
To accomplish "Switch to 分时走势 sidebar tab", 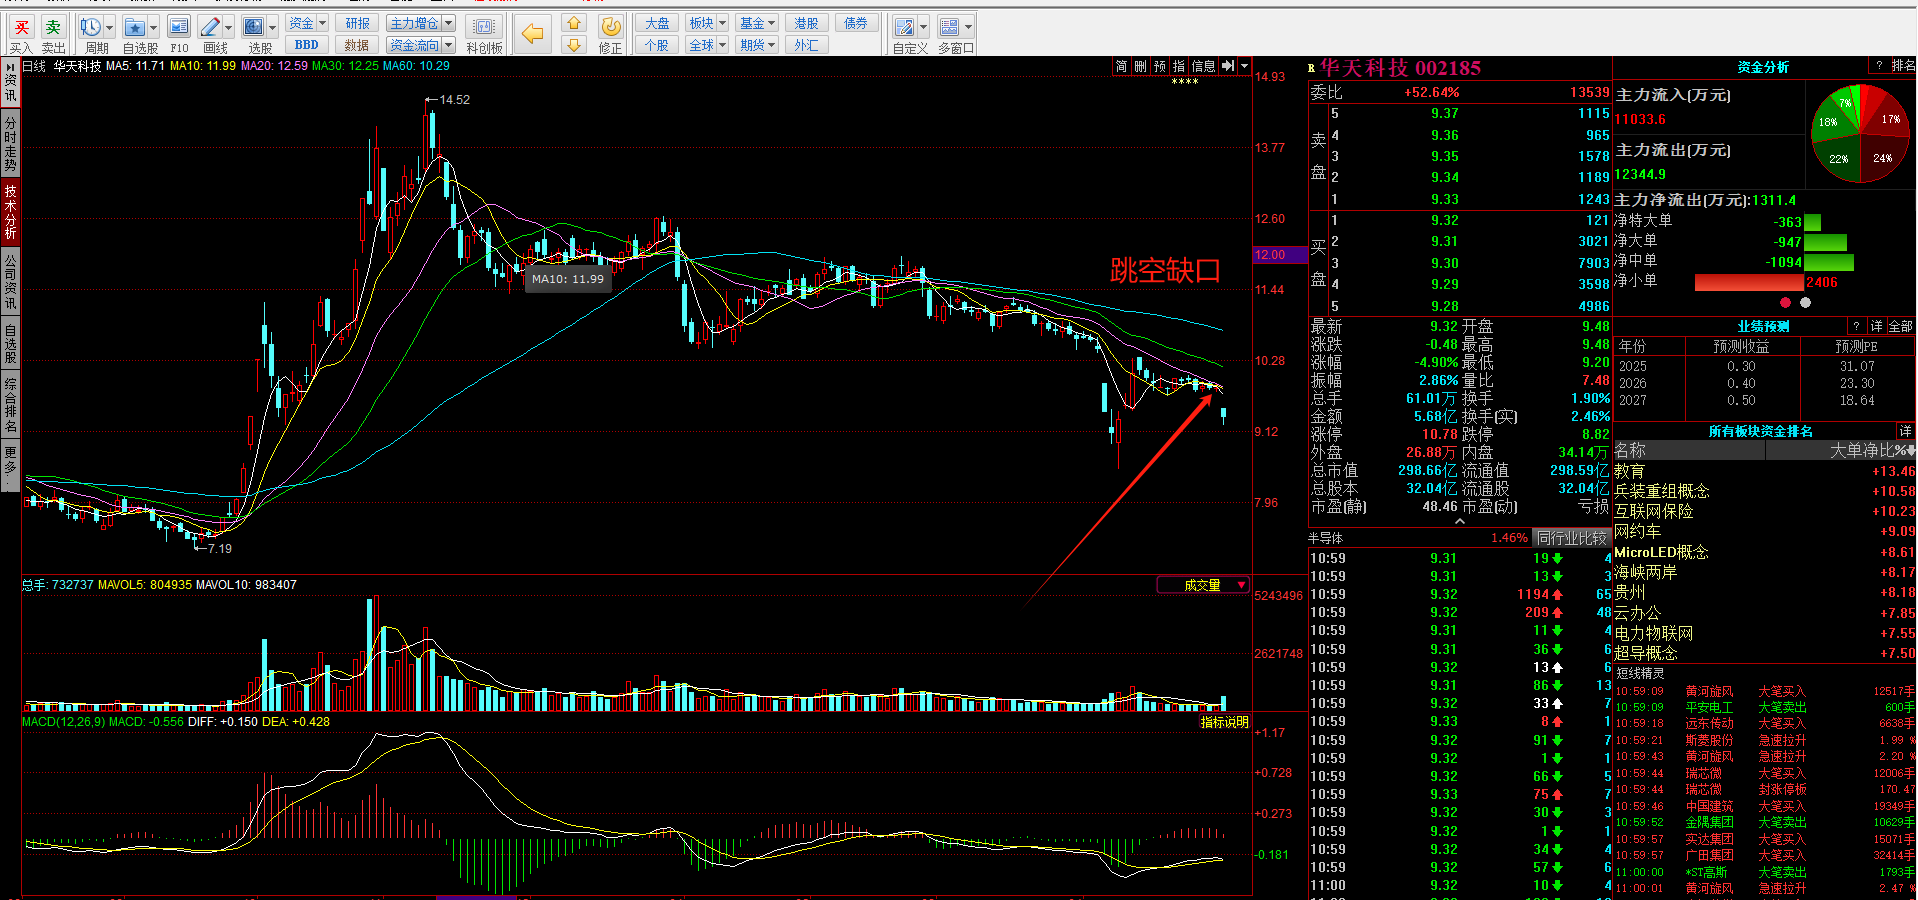I will [x=10, y=144].
